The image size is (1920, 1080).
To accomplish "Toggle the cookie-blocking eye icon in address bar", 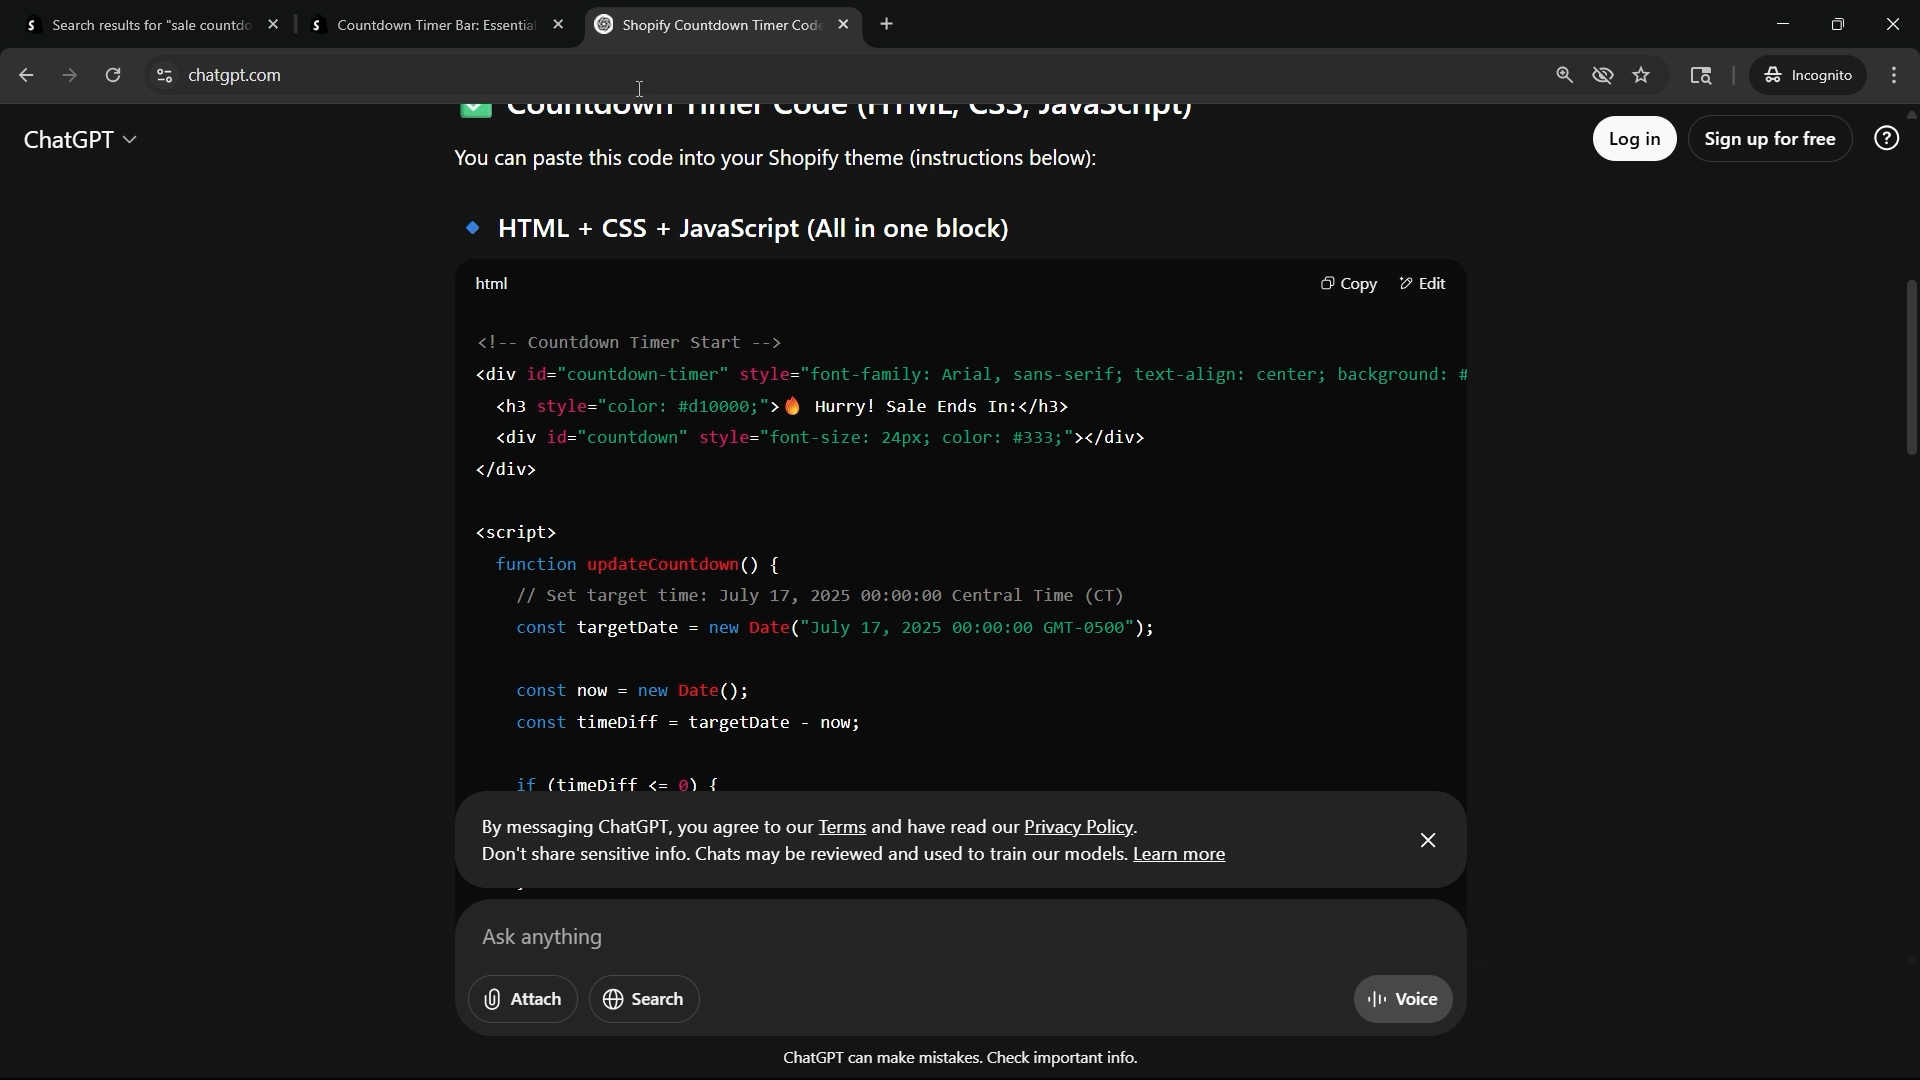I will [x=1602, y=75].
